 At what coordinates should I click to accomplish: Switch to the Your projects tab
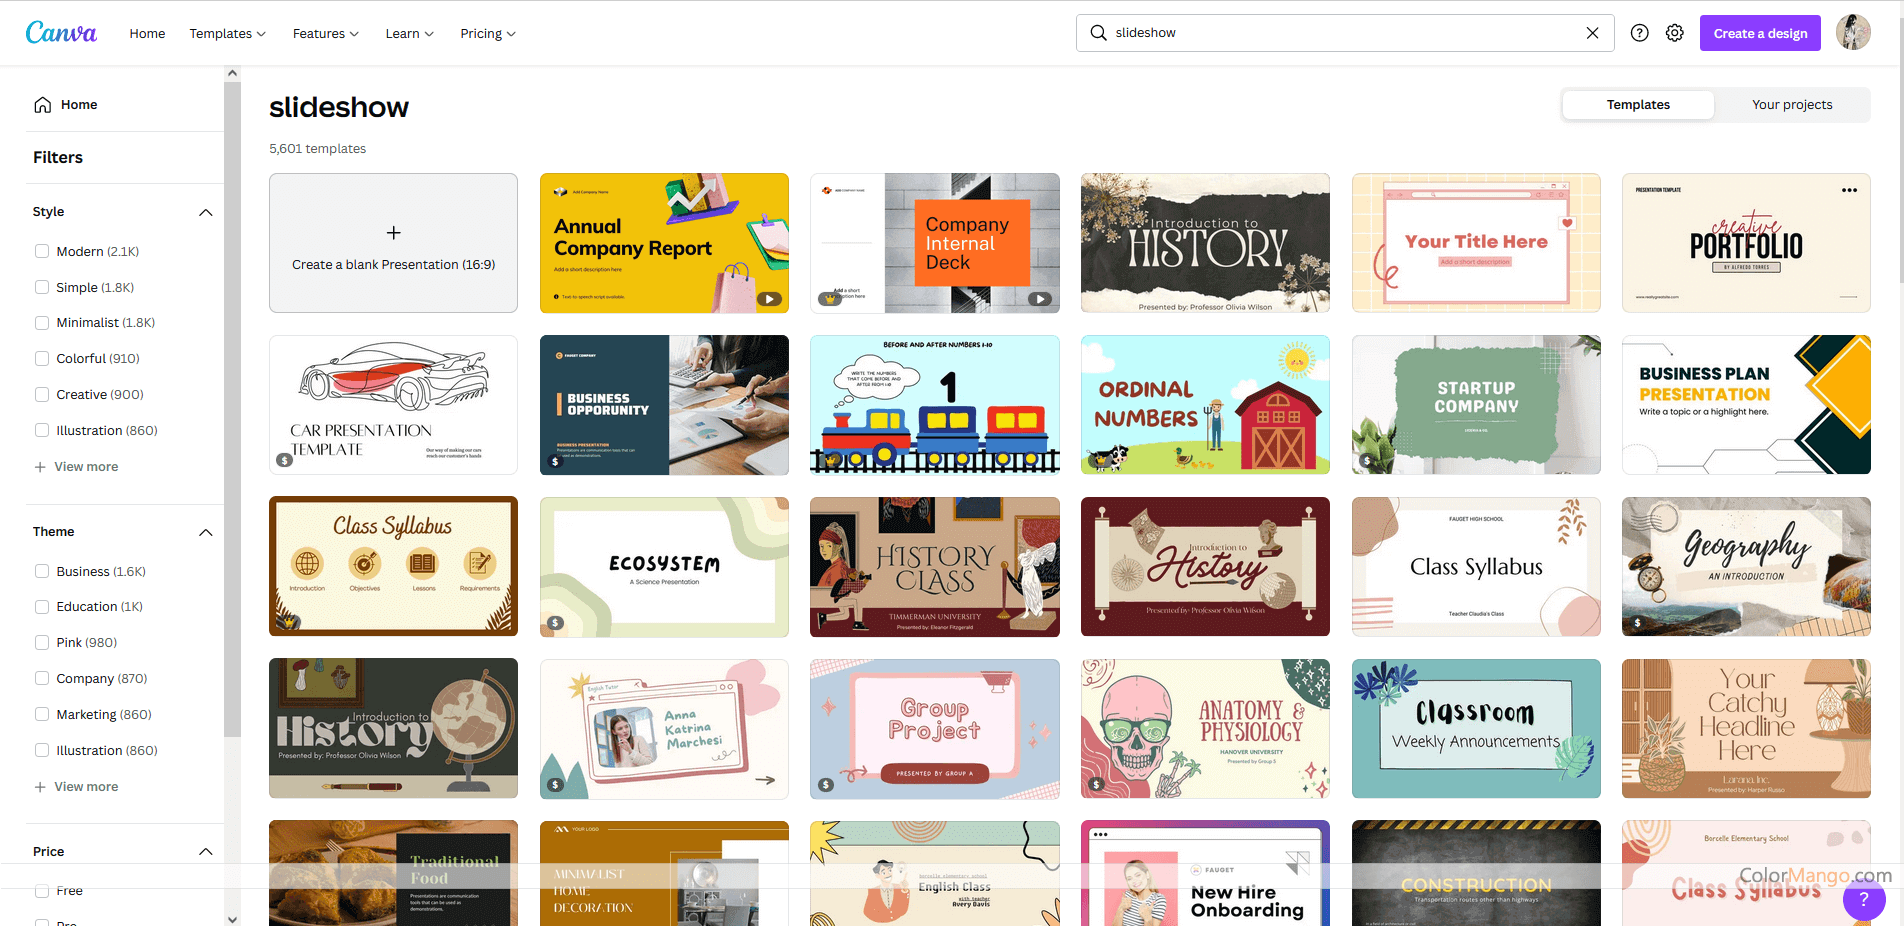point(1791,104)
